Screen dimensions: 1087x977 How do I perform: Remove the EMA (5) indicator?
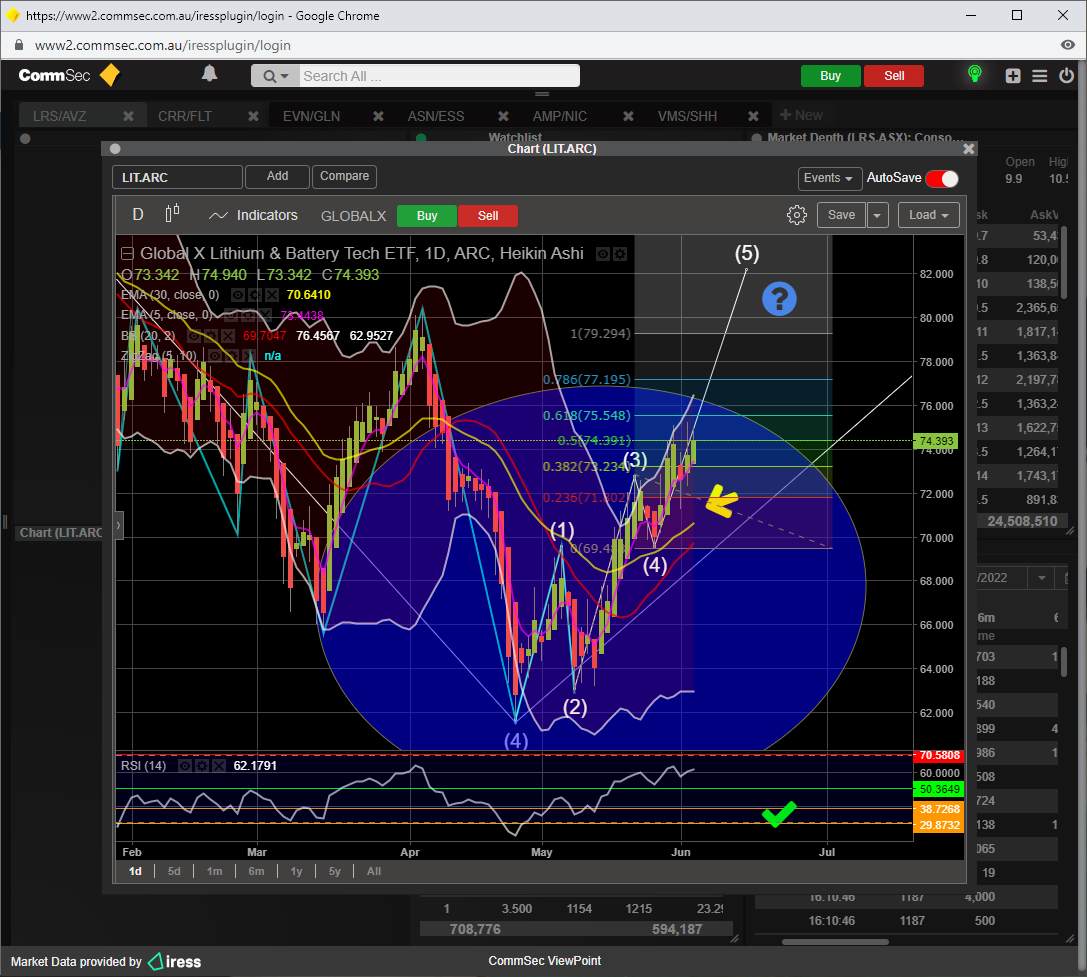[x=263, y=315]
